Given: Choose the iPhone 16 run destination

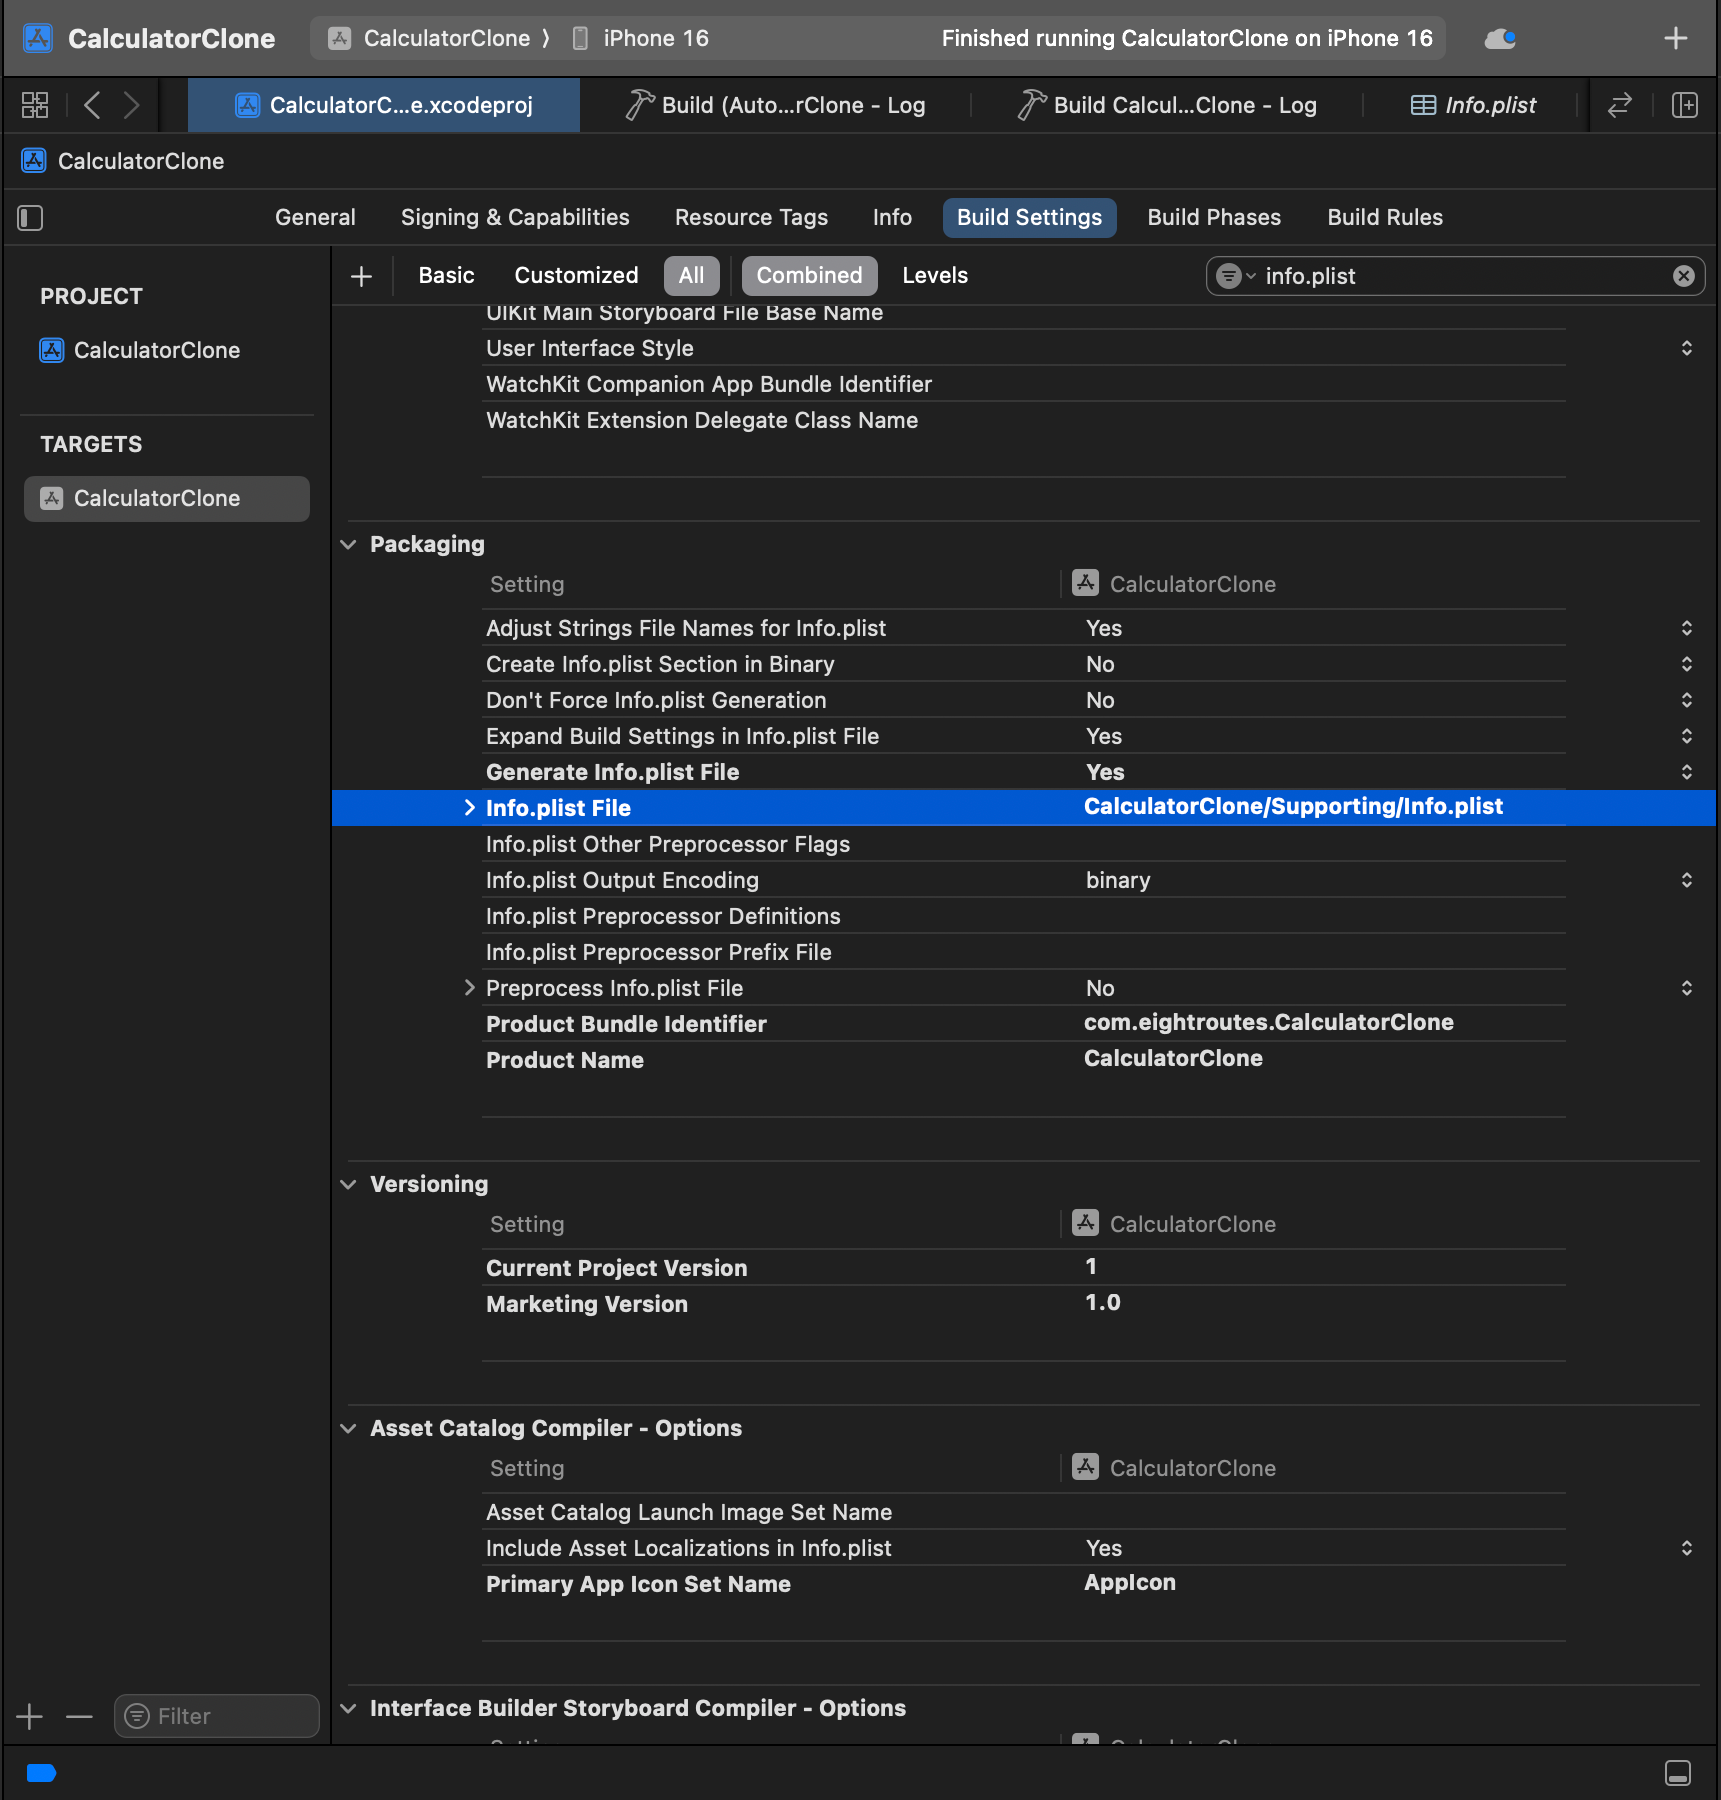Looking at the screenshot, I should click(x=641, y=39).
